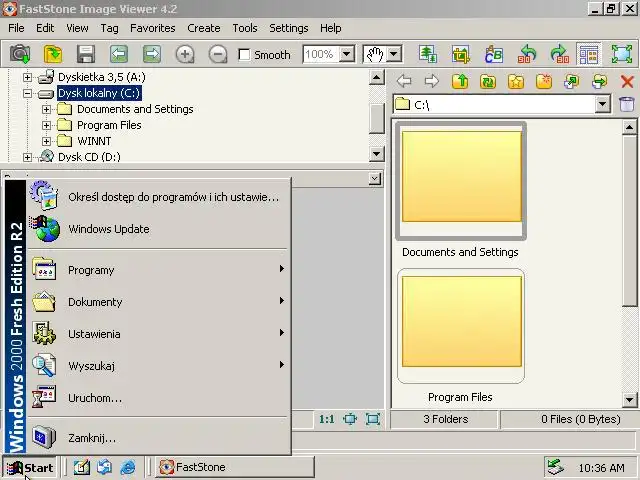Expand Program Files tree node

coord(46,125)
